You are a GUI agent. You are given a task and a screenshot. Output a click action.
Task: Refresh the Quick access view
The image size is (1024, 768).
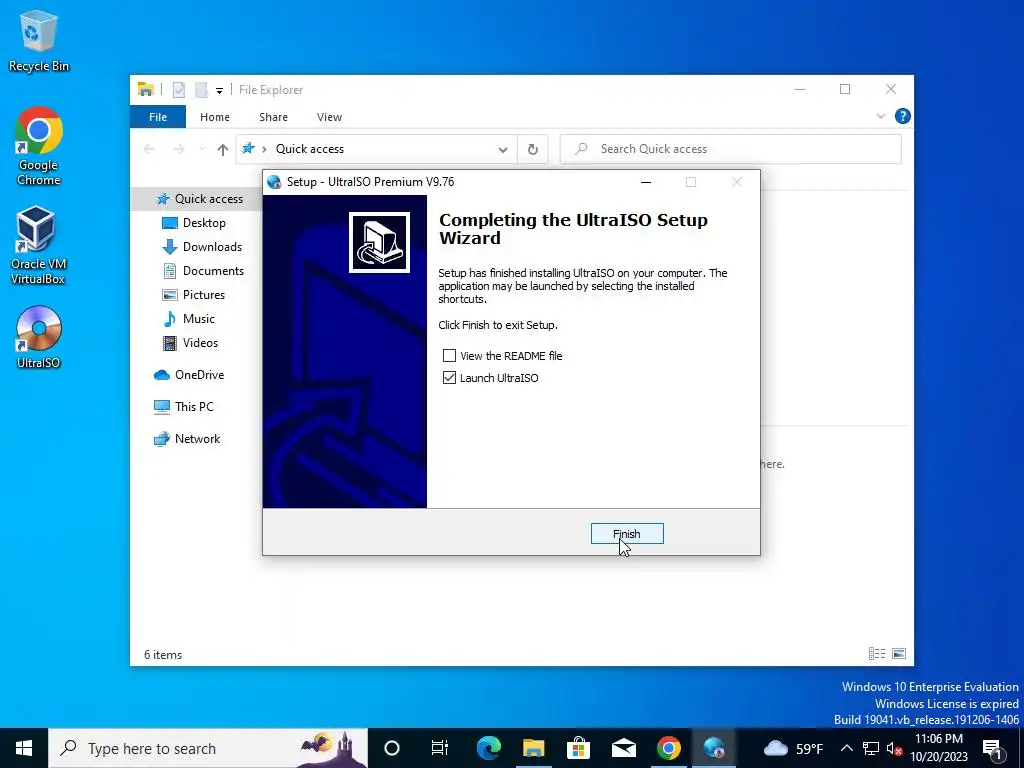click(x=533, y=150)
